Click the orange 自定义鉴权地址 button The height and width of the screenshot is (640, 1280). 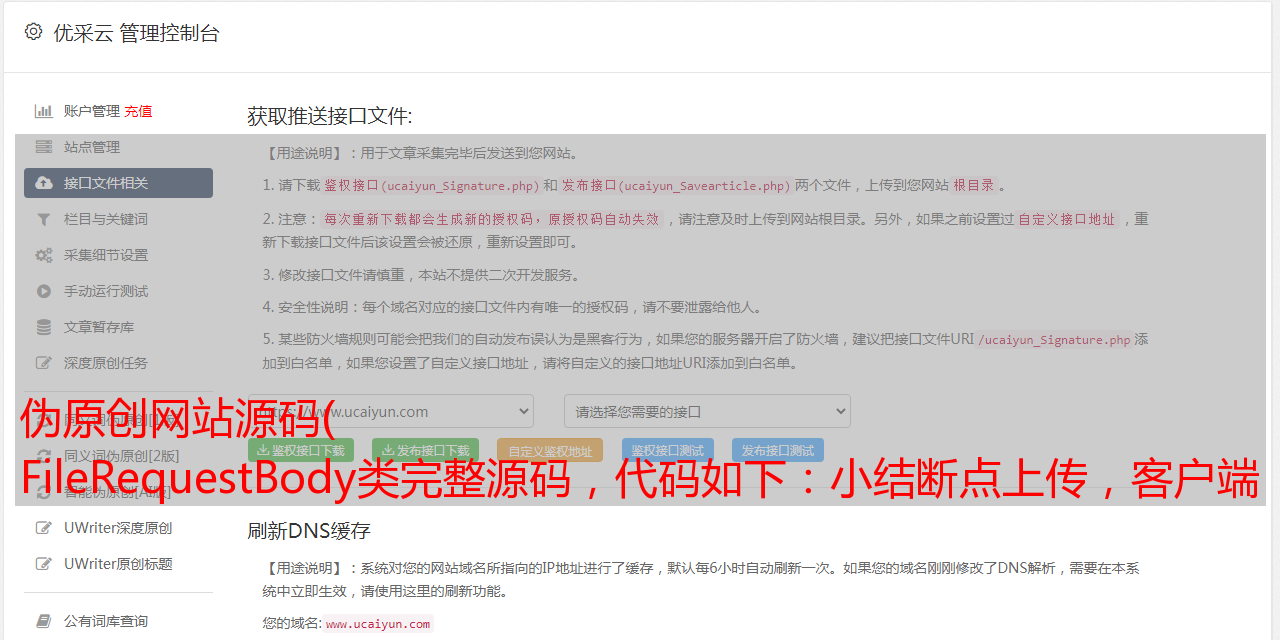[x=550, y=451]
